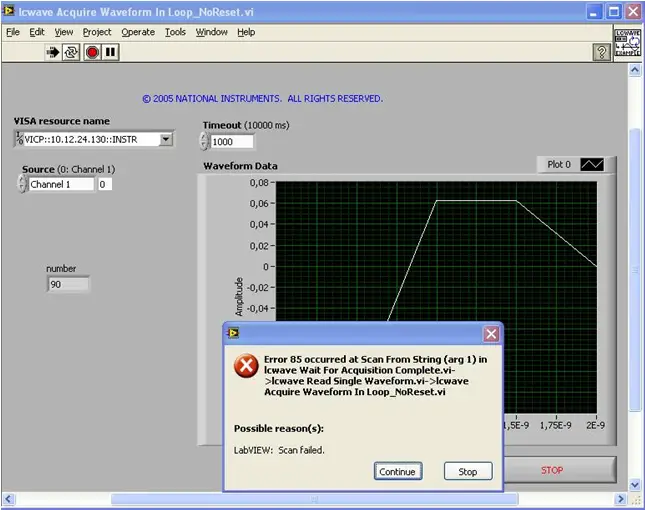Click the LabVIEW icon in error dialog

point(233,333)
